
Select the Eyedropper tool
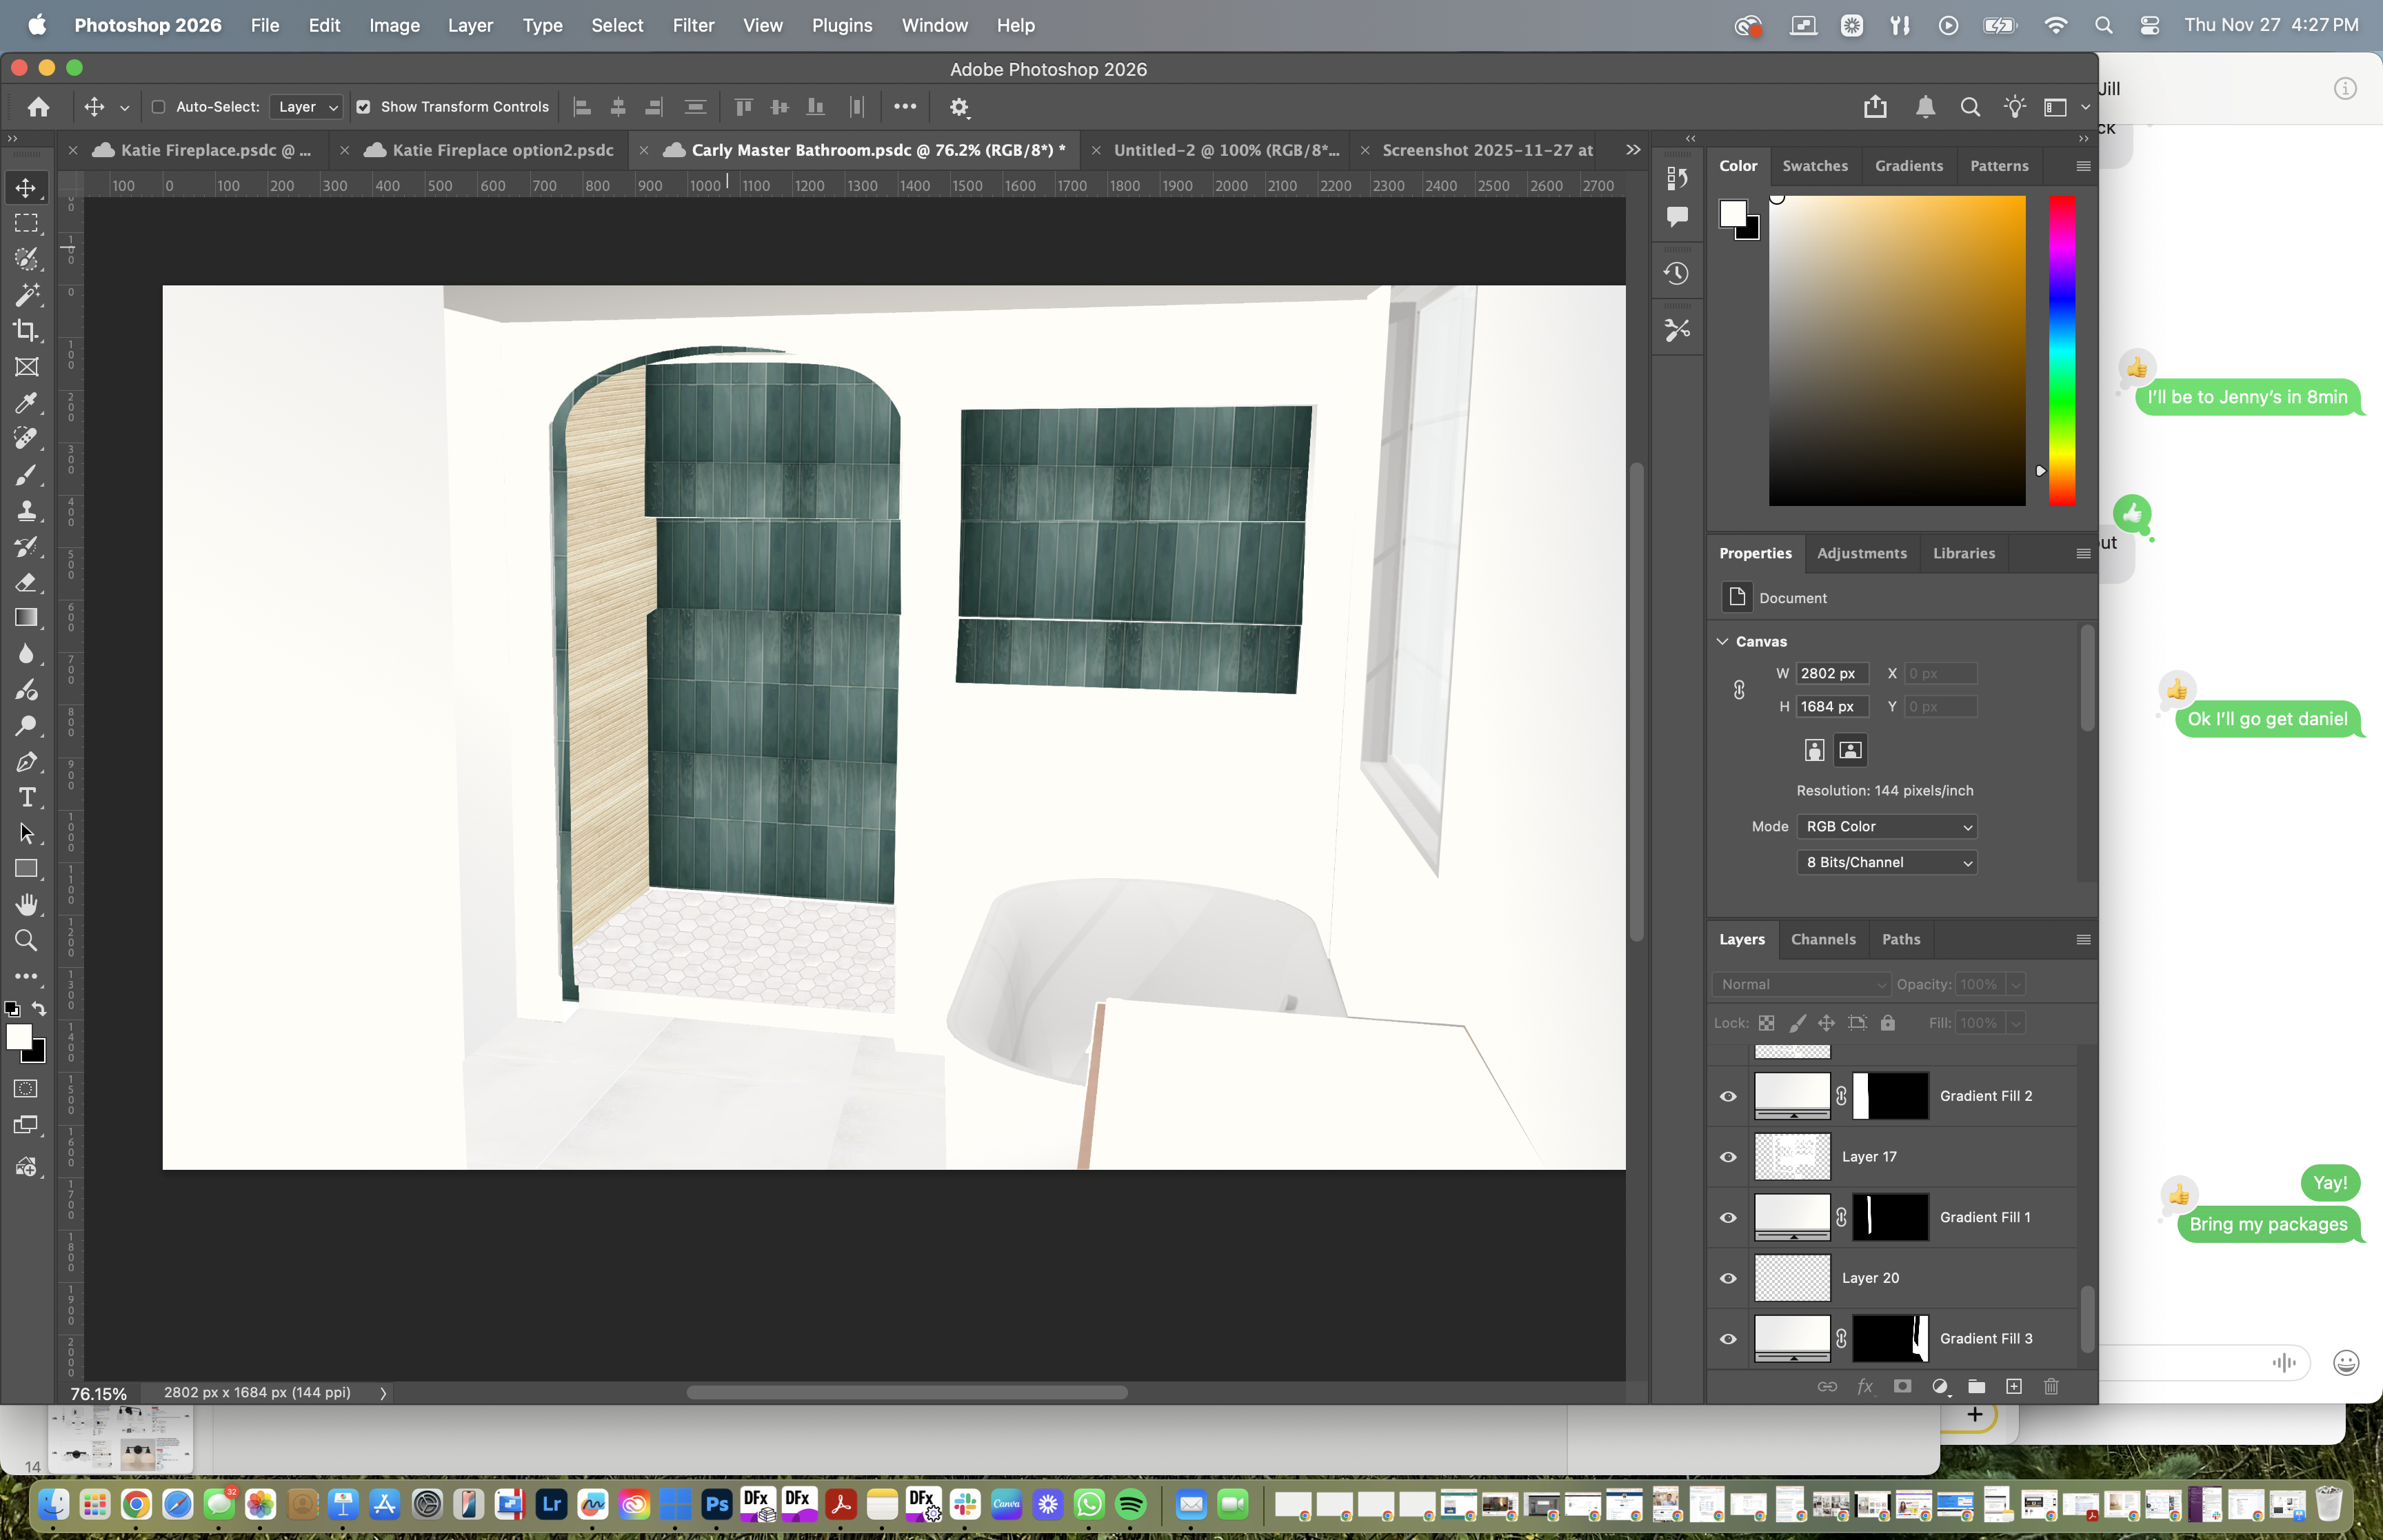tap(26, 402)
